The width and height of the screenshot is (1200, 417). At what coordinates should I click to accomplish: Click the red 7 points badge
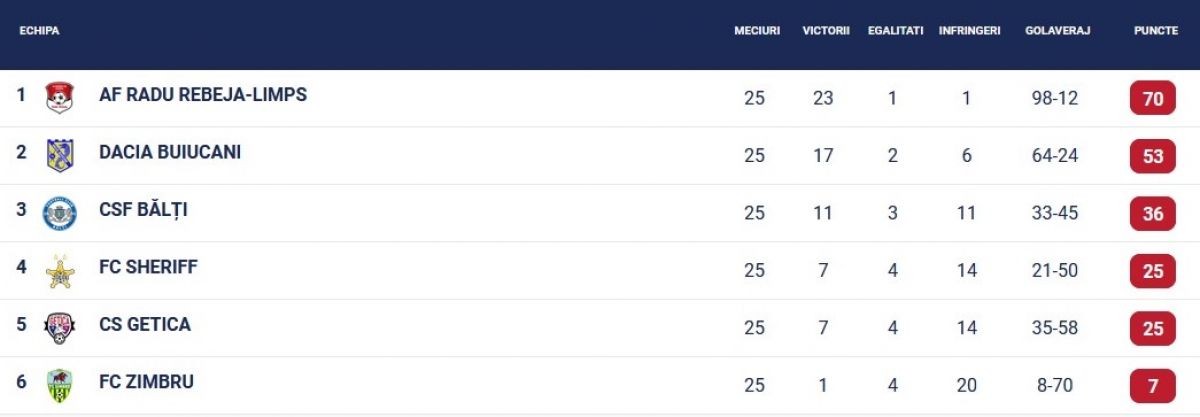click(x=1153, y=386)
